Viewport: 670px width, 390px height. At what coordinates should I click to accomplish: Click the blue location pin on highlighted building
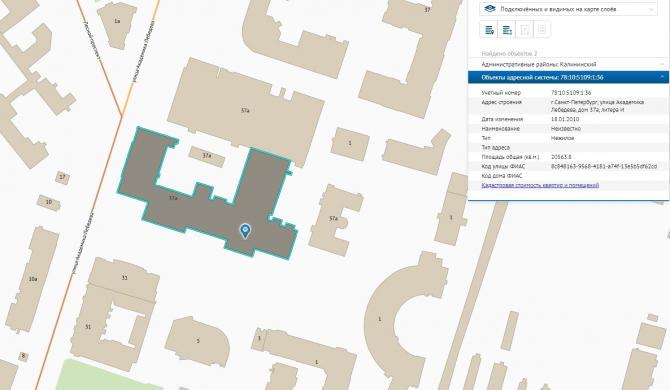click(x=245, y=231)
